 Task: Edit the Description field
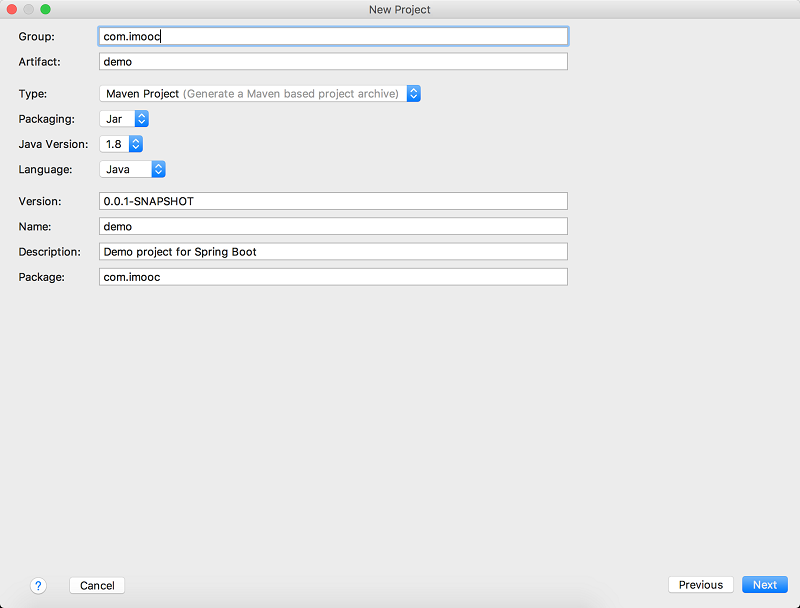[333, 252]
